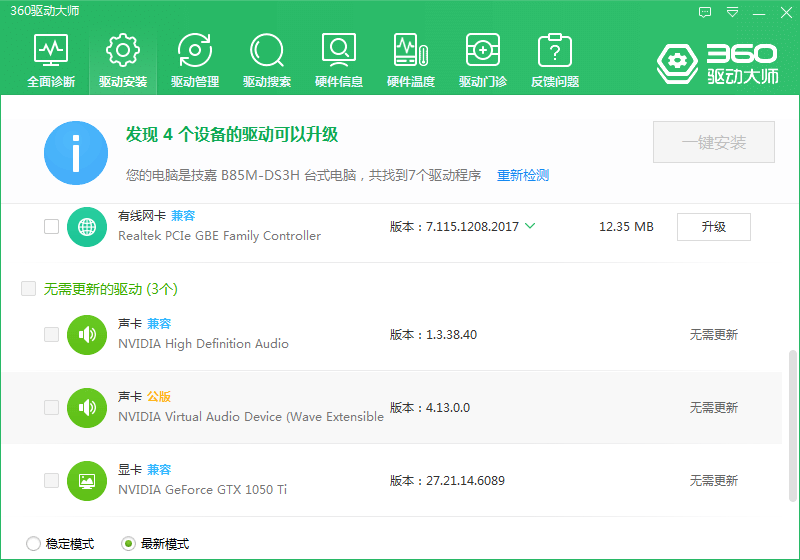Click the message feedback icon in title bar

(706, 12)
